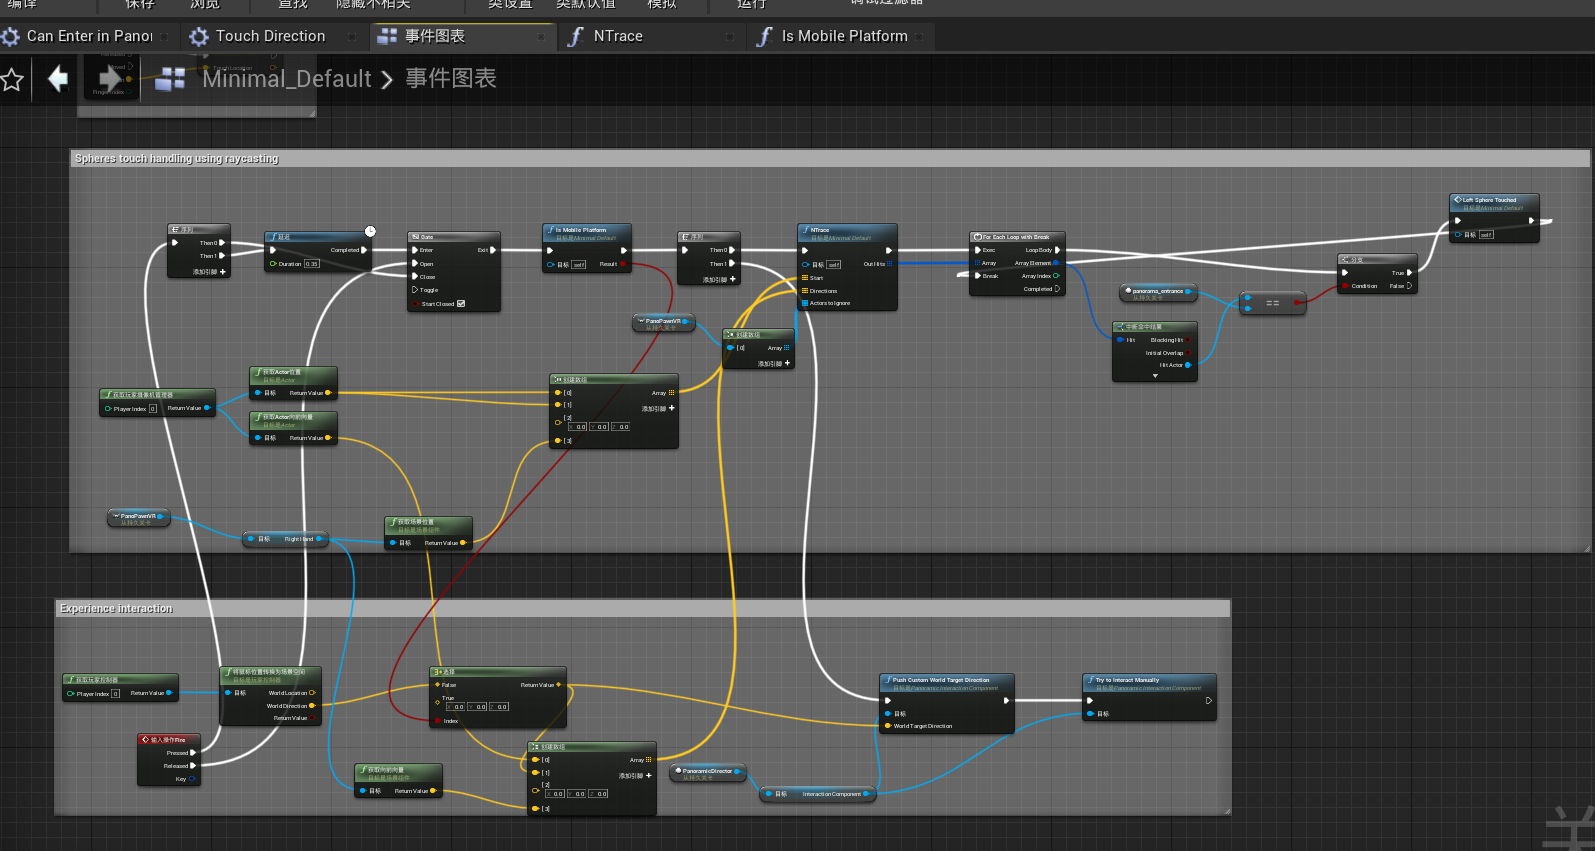Add a pin to the upper four-element array node
Image resolution: width=1595 pixels, height=851 pixels.
(x=658, y=408)
